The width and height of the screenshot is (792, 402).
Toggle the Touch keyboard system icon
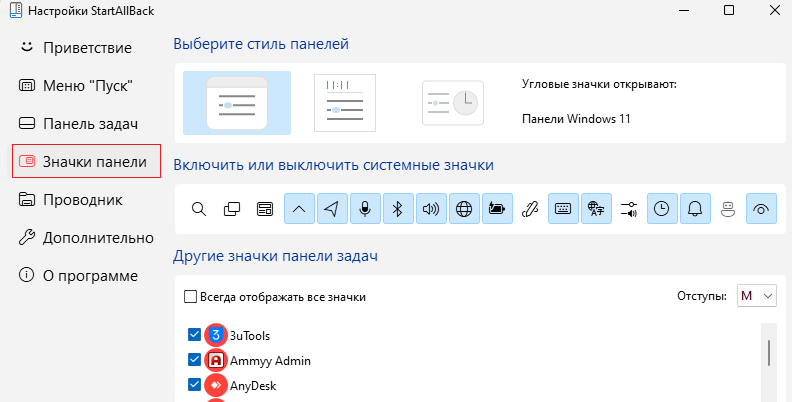(563, 209)
